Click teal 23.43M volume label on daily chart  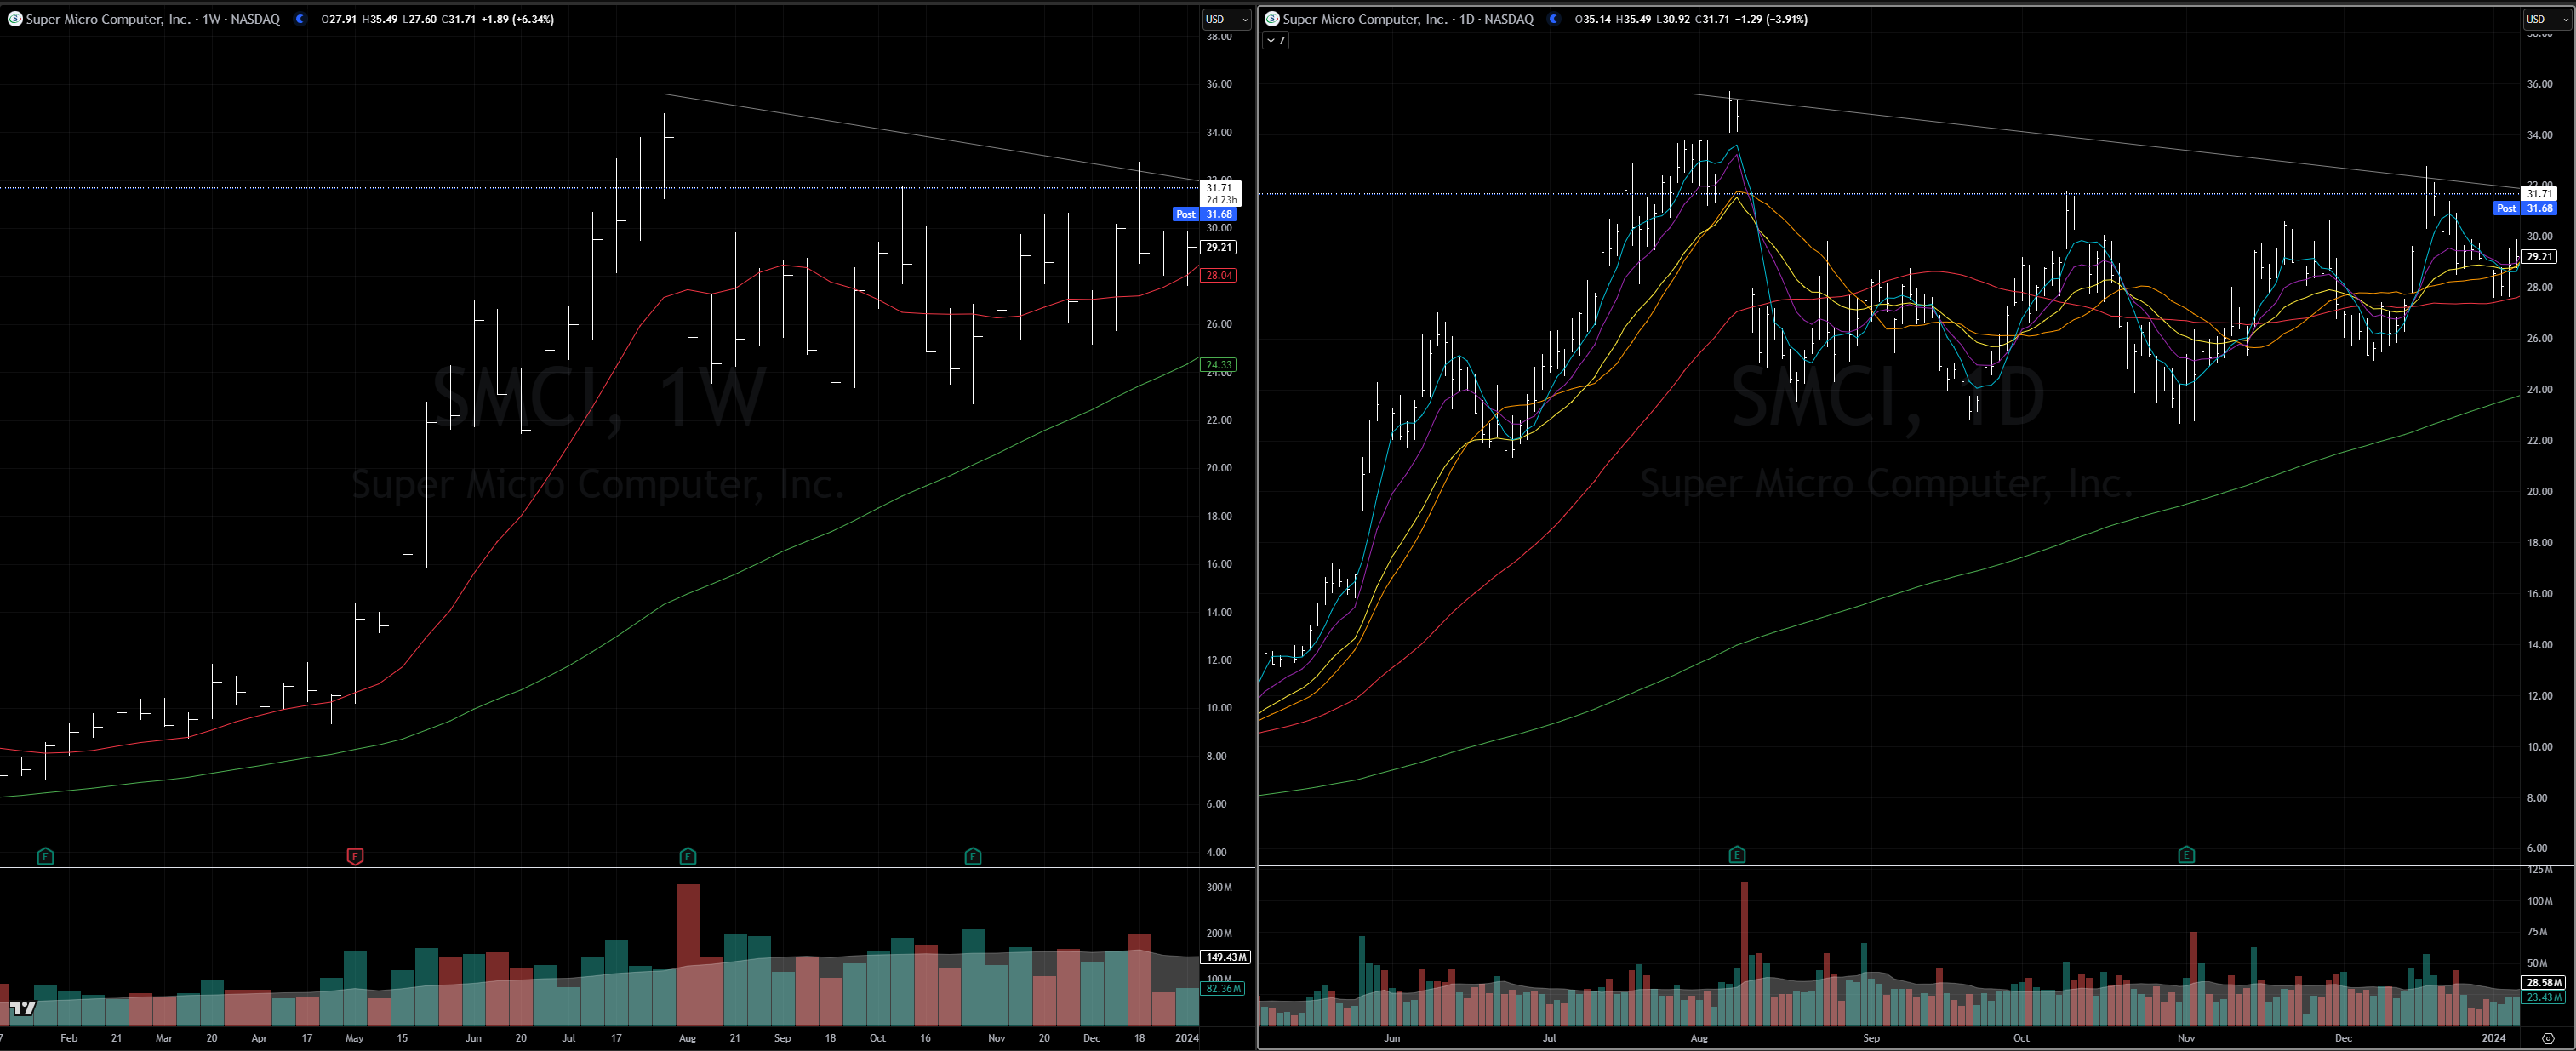point(2543,997)
